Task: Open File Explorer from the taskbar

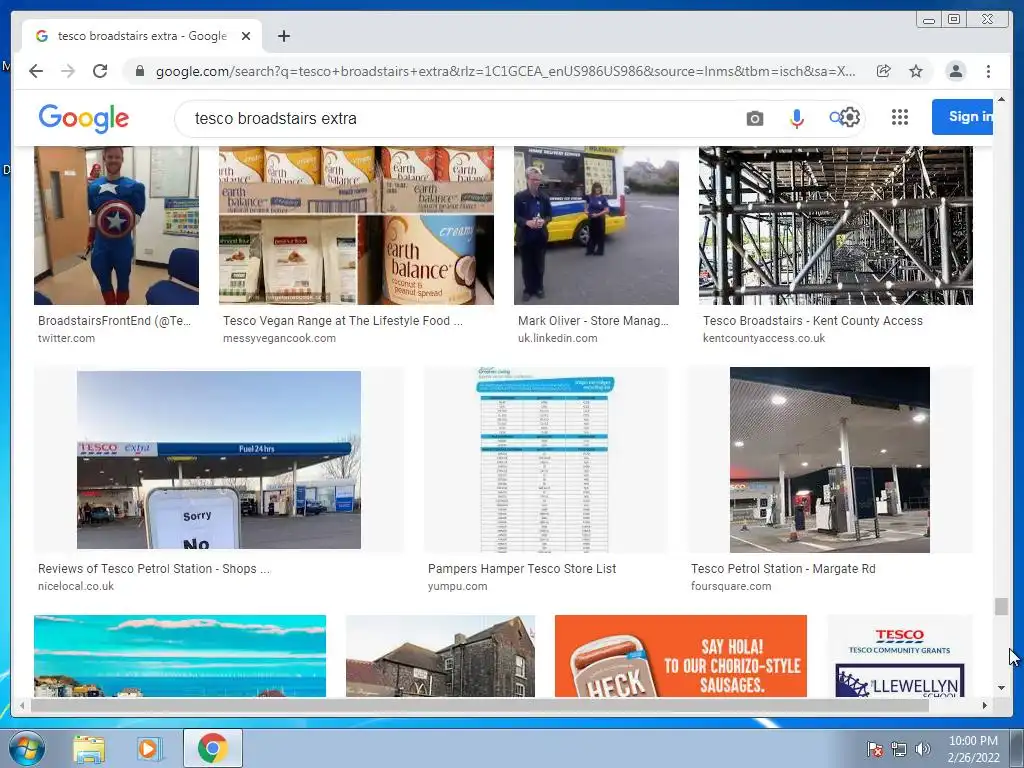Action: (89, 749)
